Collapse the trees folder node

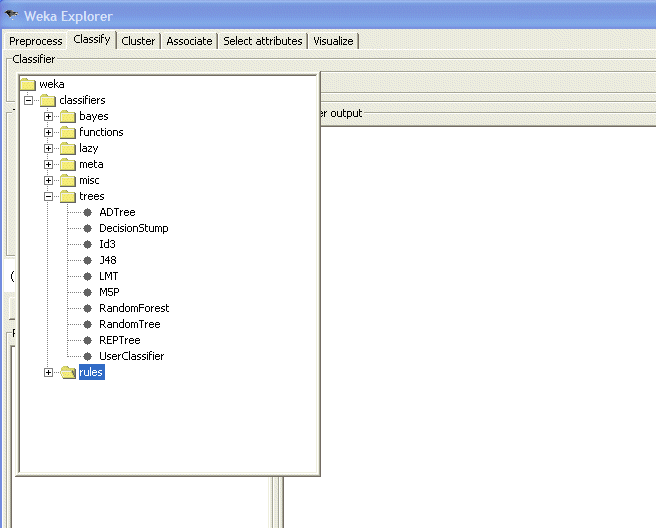click(x=48, y=196)
